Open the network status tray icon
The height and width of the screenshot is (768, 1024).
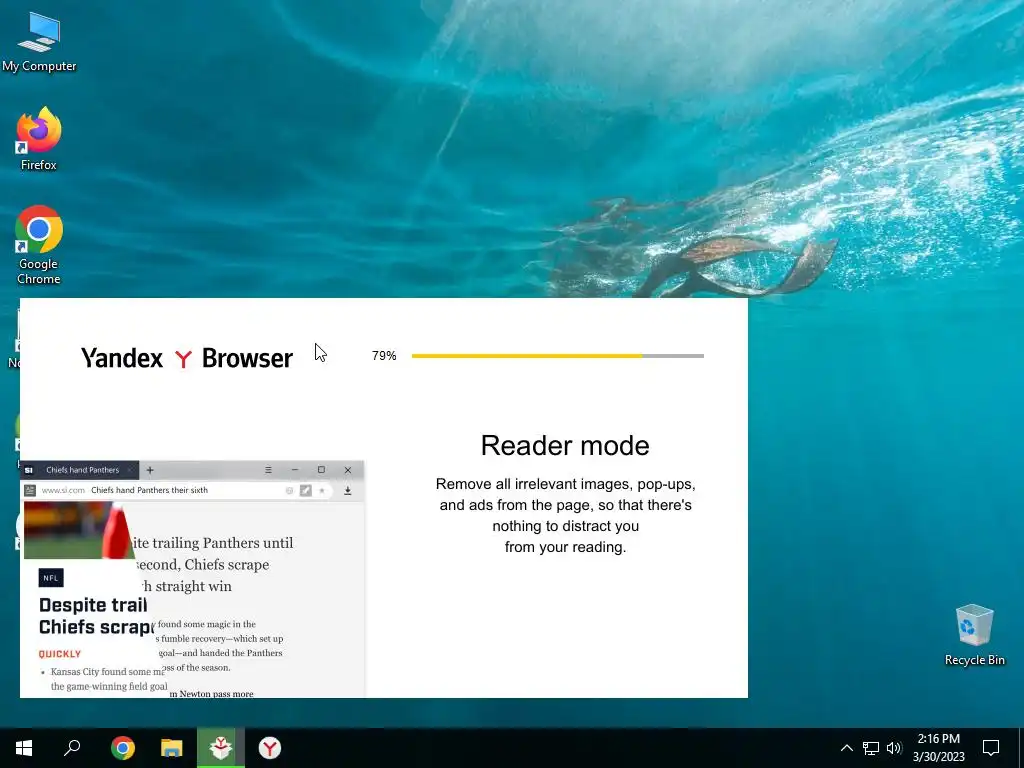(x=871, y=748)
